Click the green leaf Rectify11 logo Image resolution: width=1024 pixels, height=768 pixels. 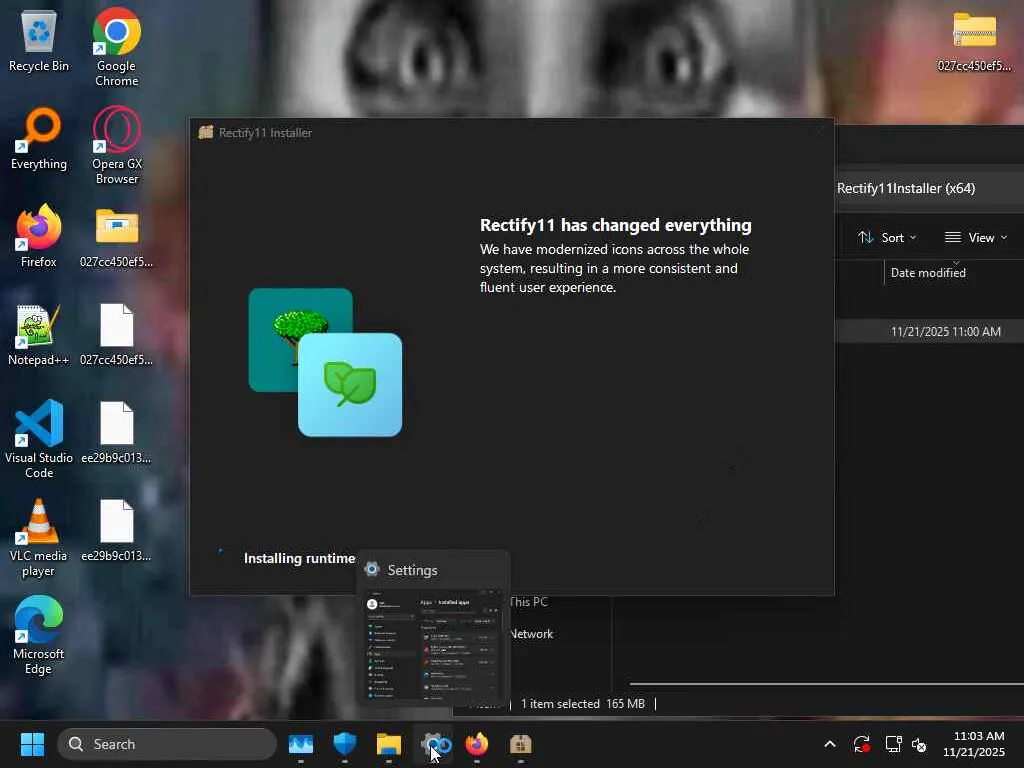pos(350,385)
